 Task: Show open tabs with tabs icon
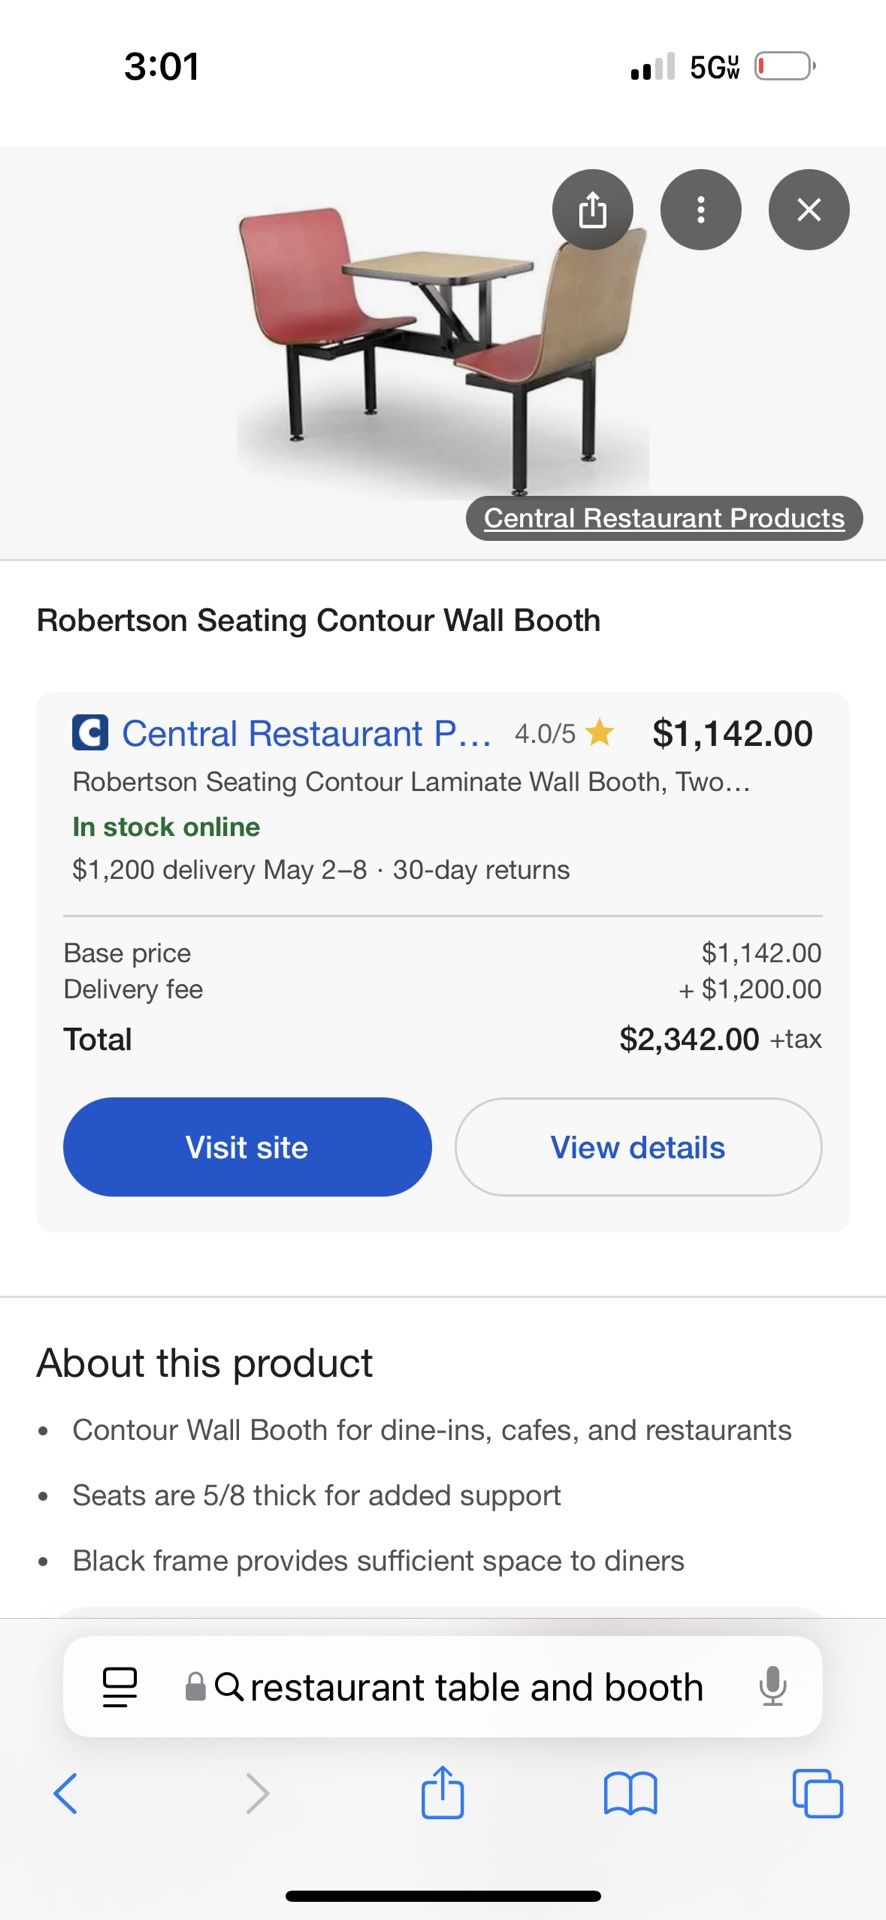[x=817, y=1793]
